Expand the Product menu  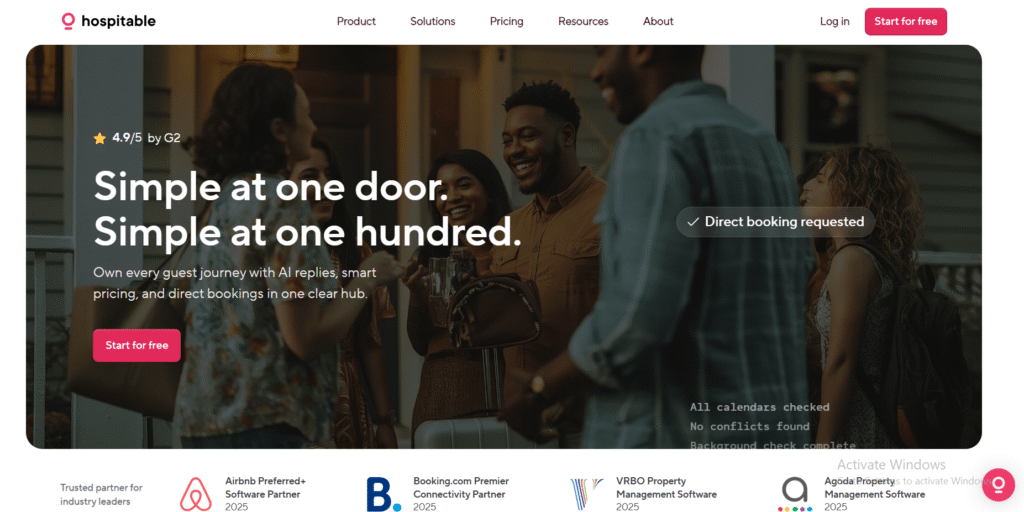[x=357, y=21]
